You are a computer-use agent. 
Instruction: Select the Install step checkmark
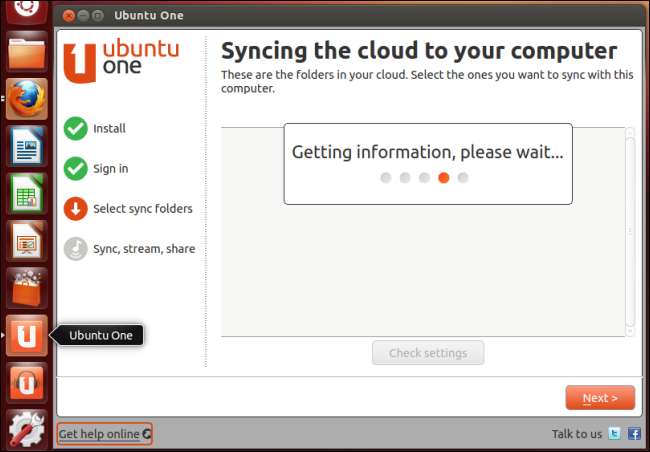[x=75, y=129]
